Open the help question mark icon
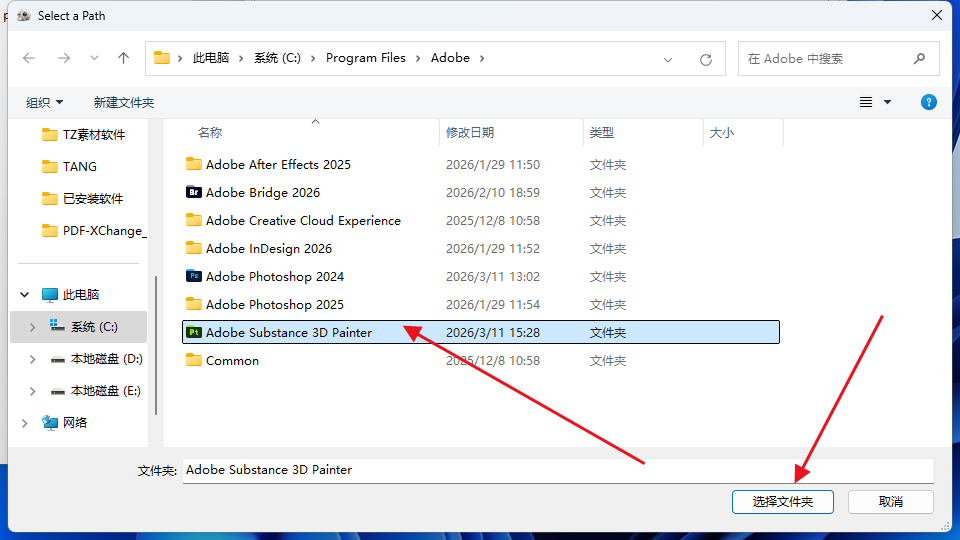The image size is (960, 540). pyautogui.click(x=928, y=102)
